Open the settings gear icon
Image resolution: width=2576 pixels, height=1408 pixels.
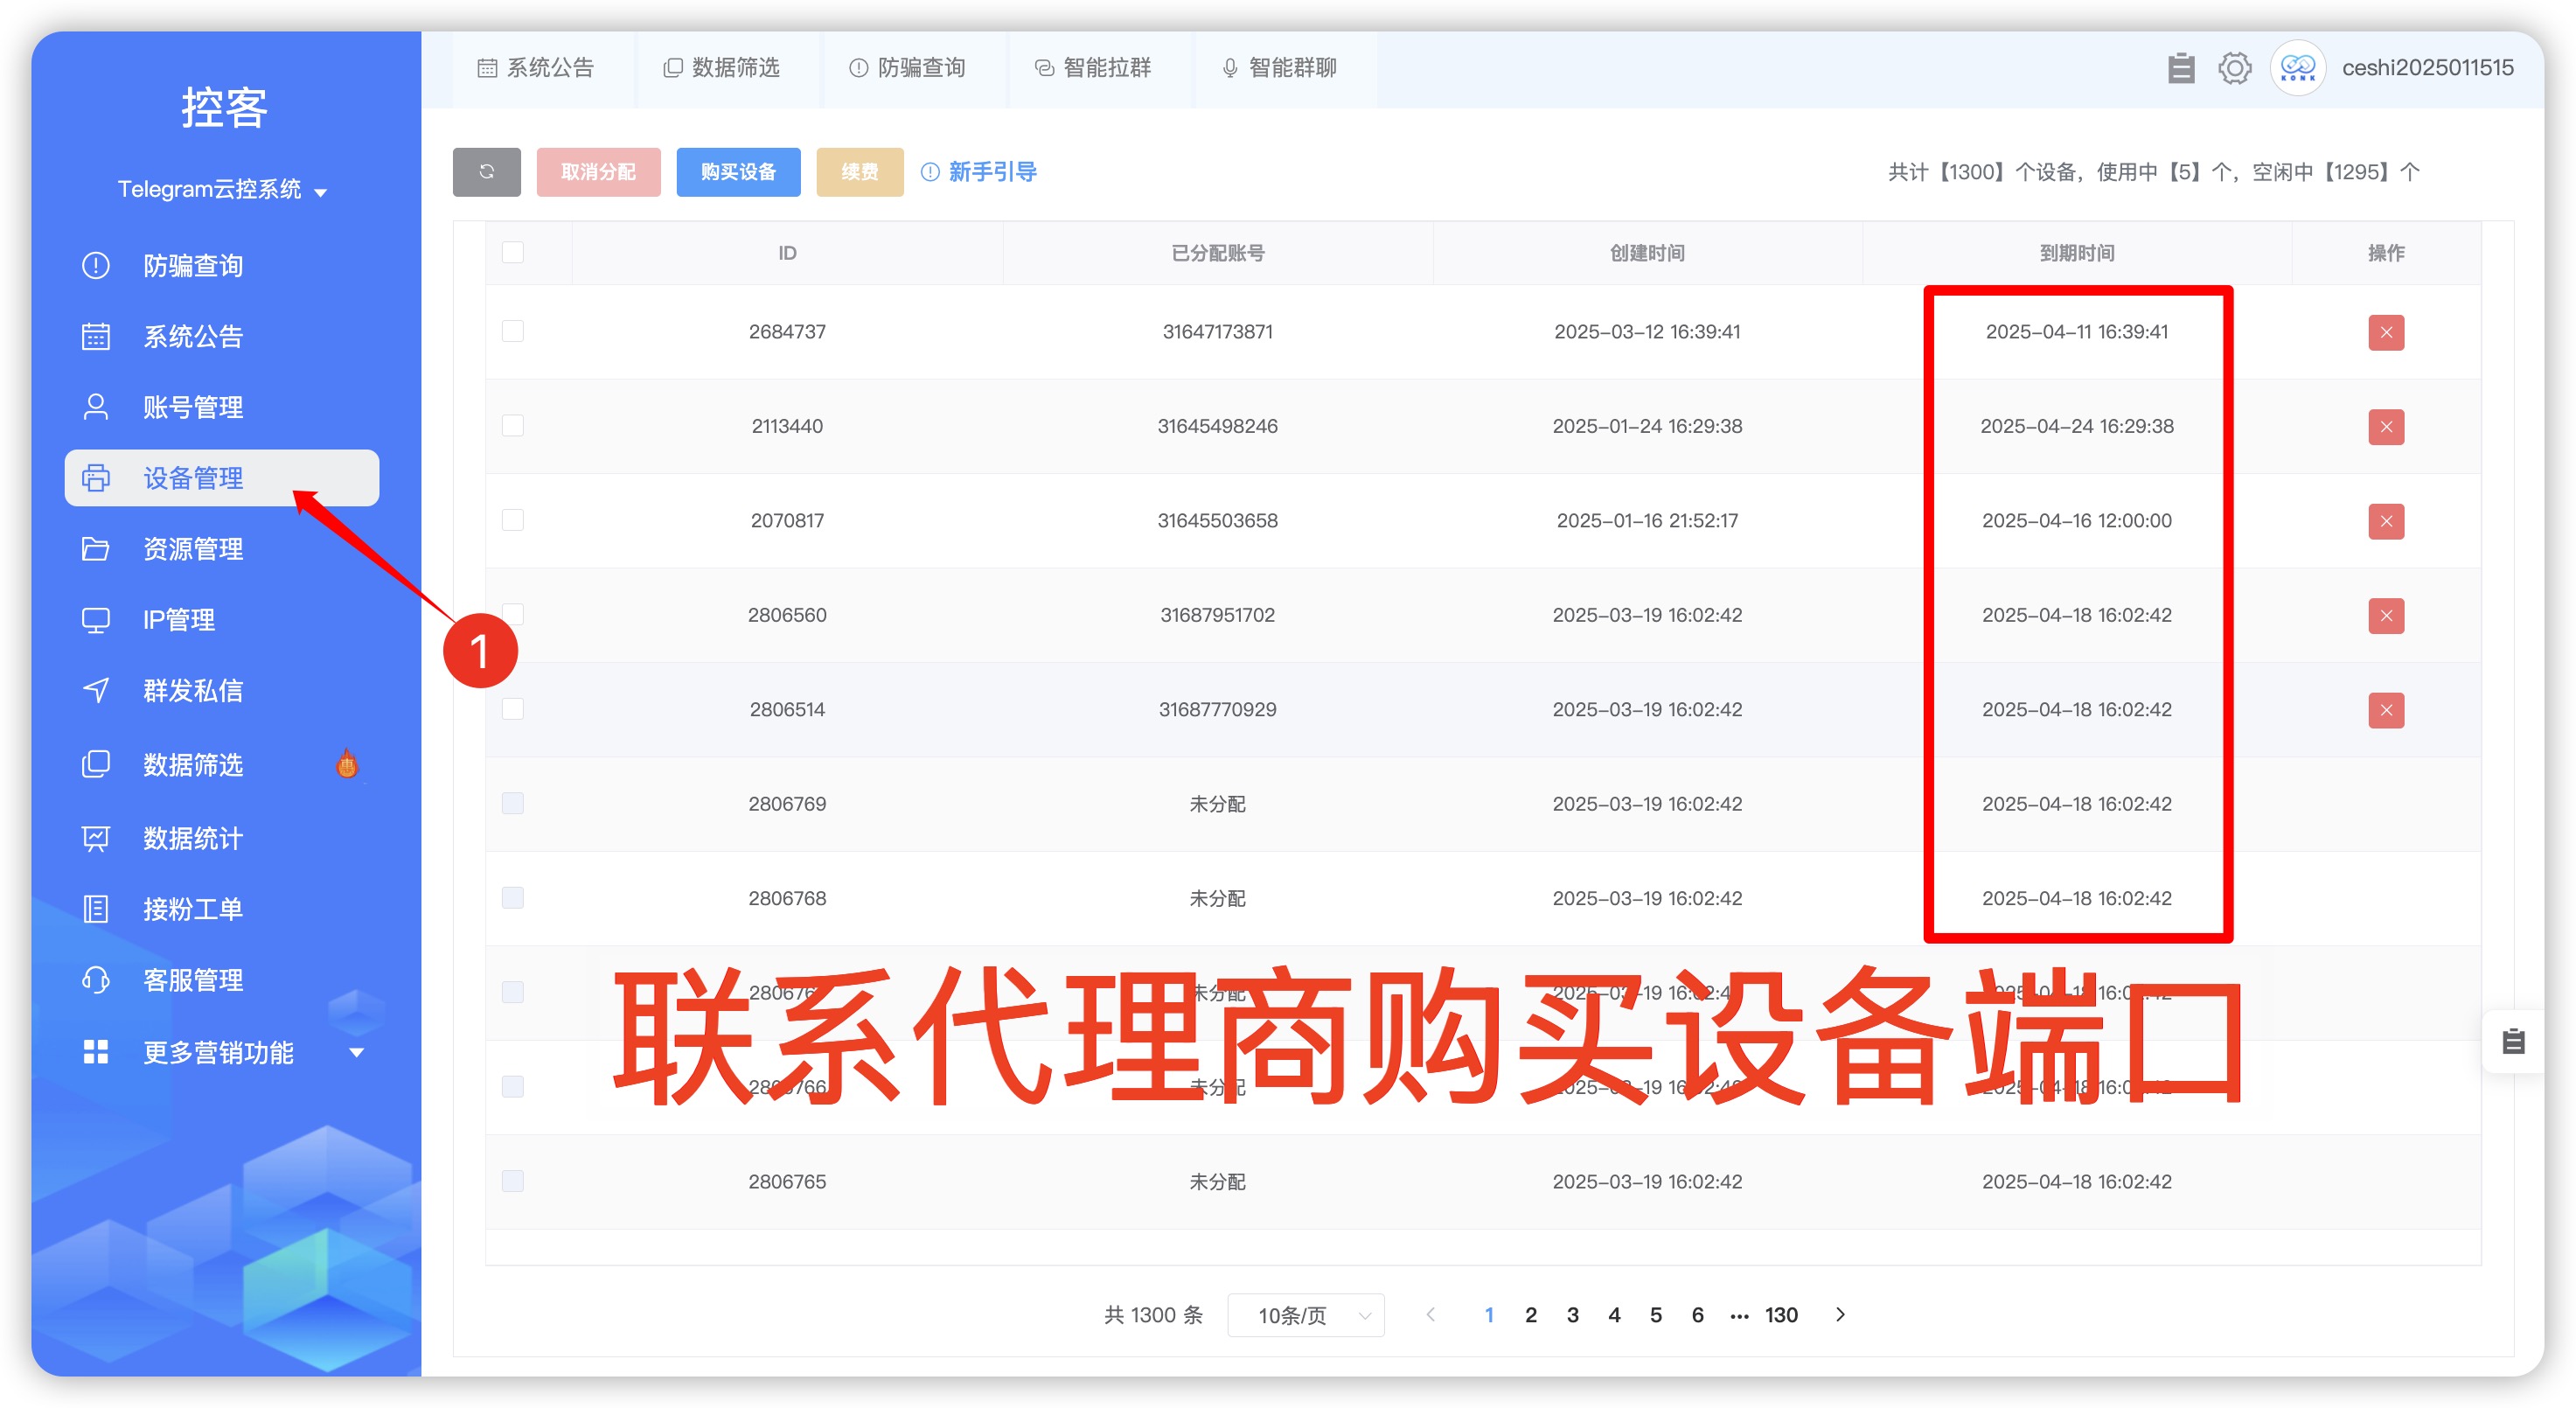coord(2234,68)
